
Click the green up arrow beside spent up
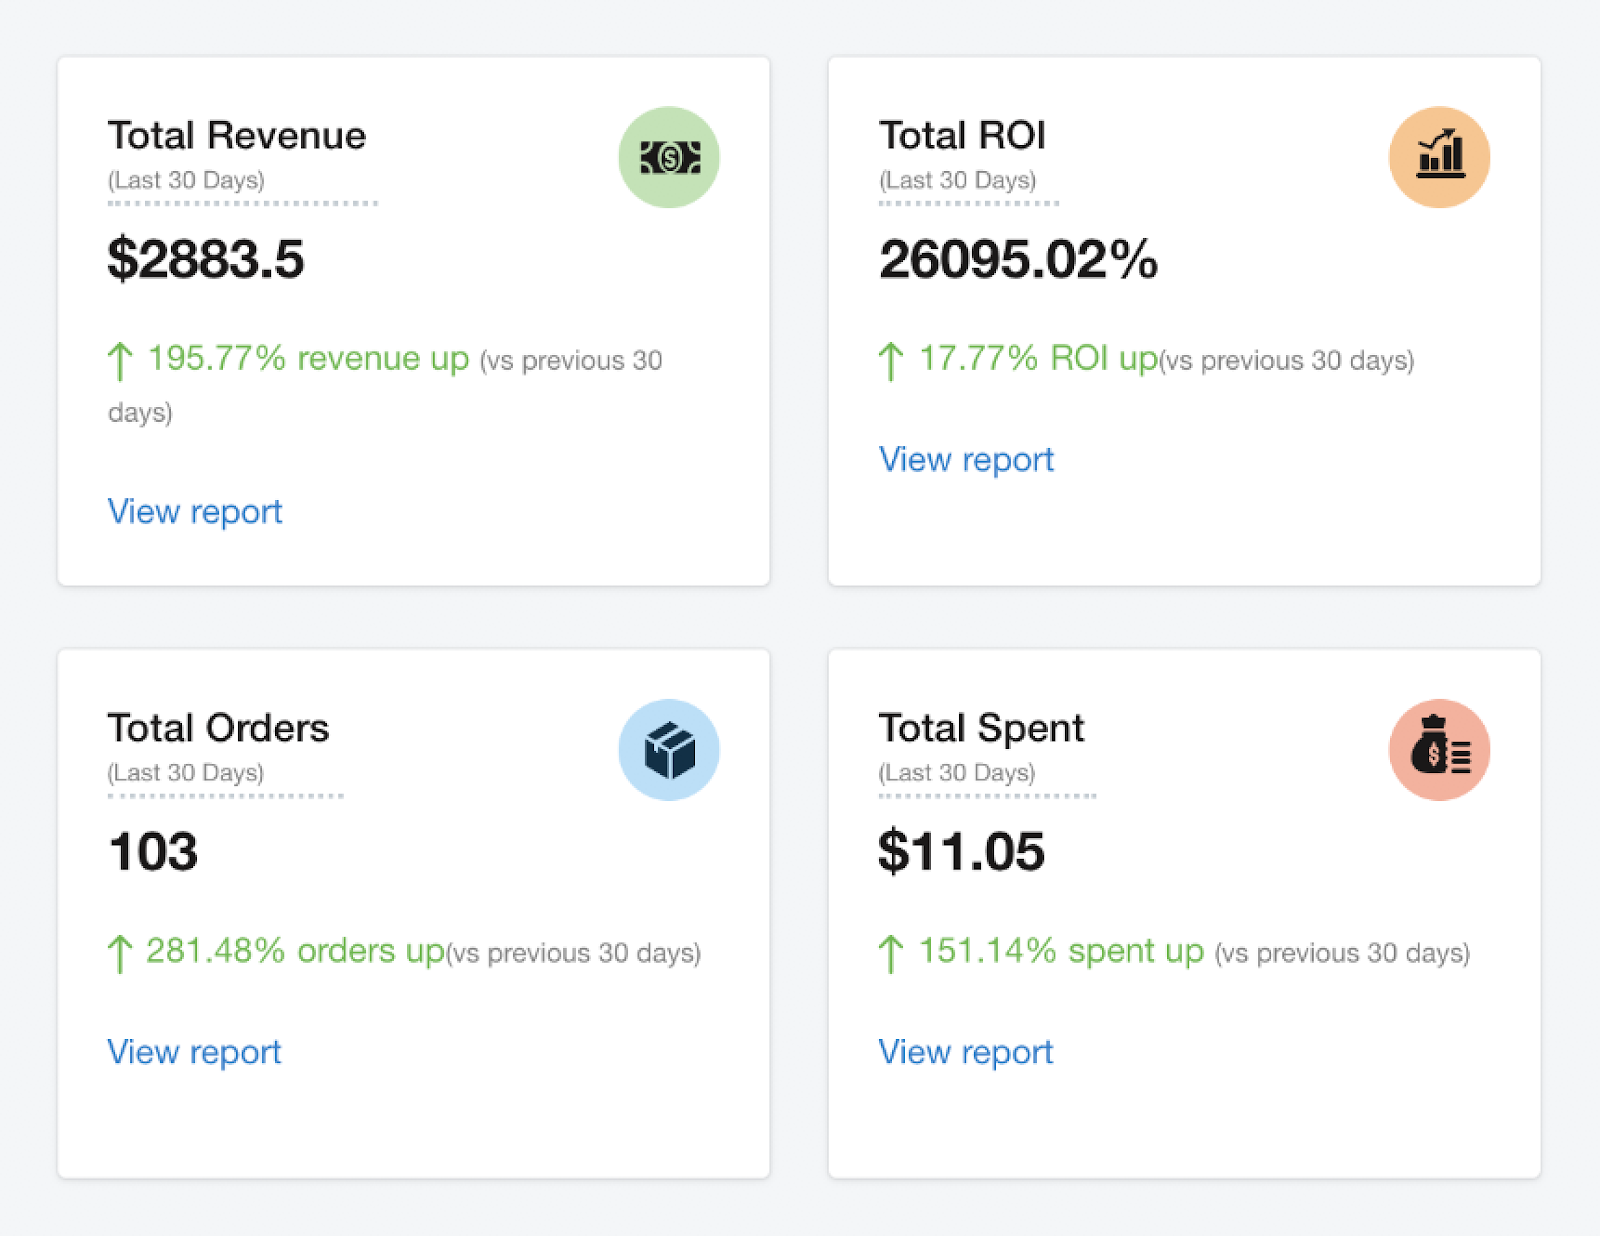[x=890, y=953]
